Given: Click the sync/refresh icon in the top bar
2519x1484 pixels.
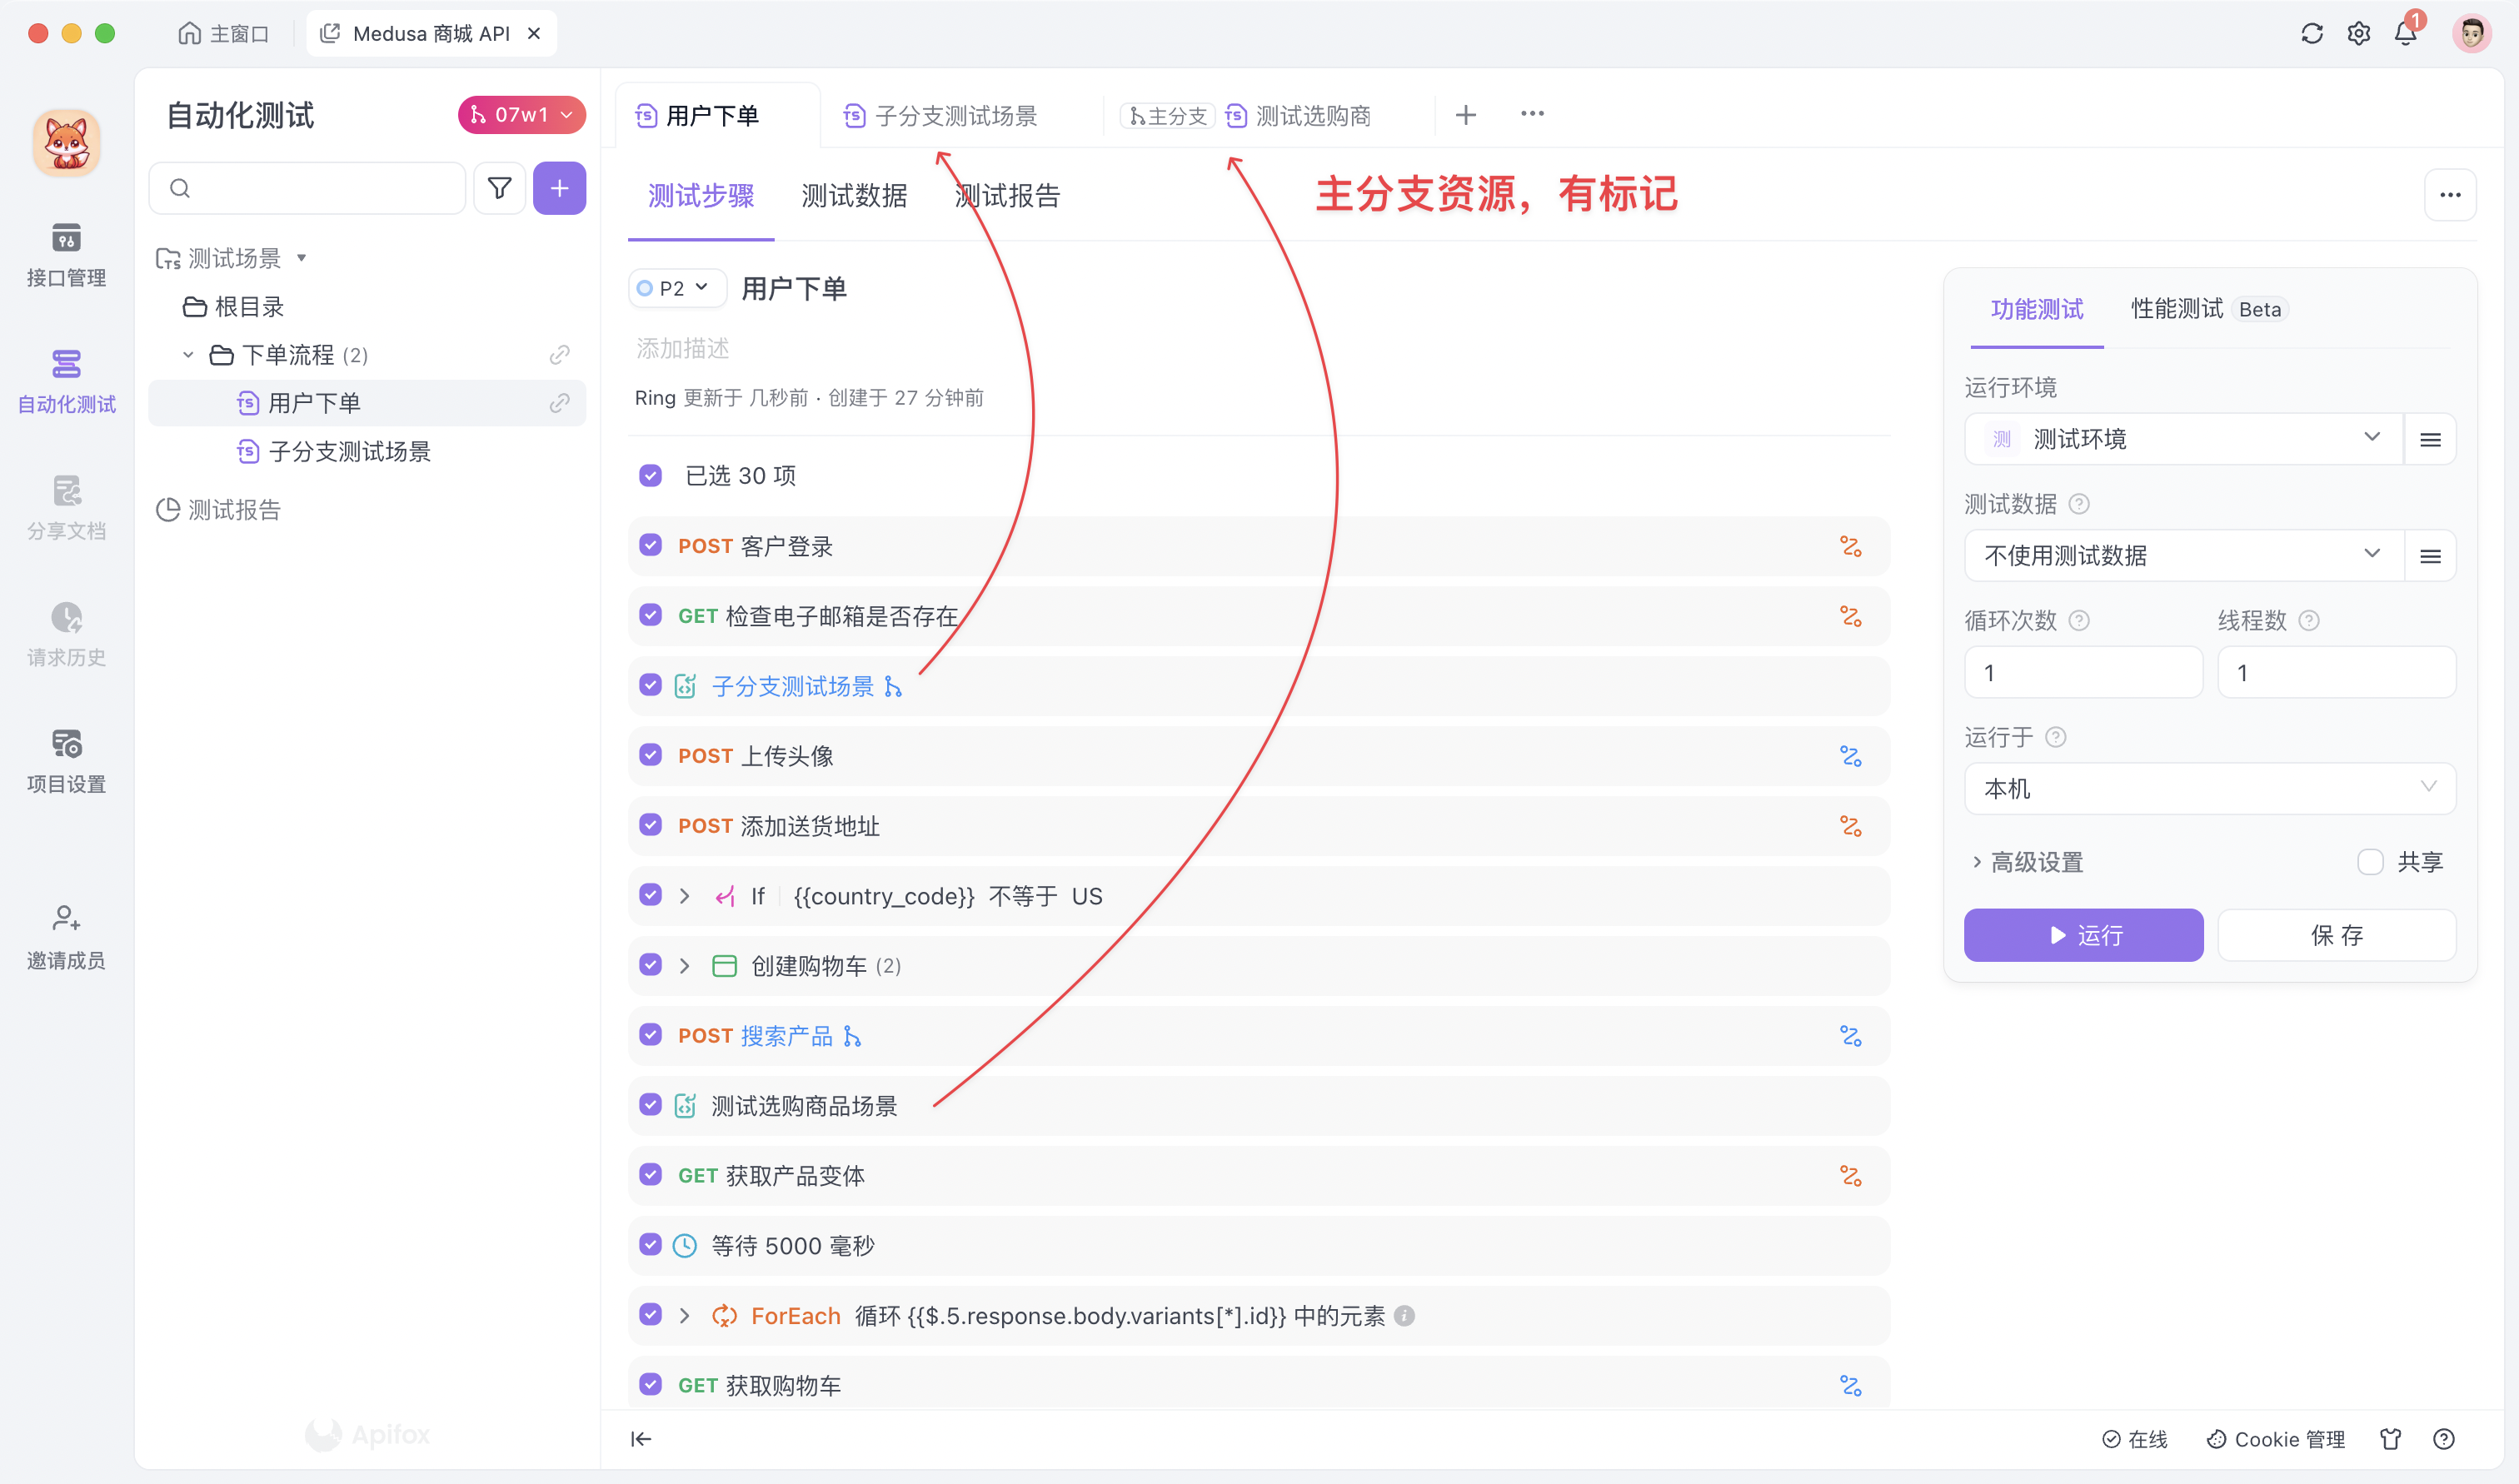Looking at the screenshot, I should (2311, 33).
